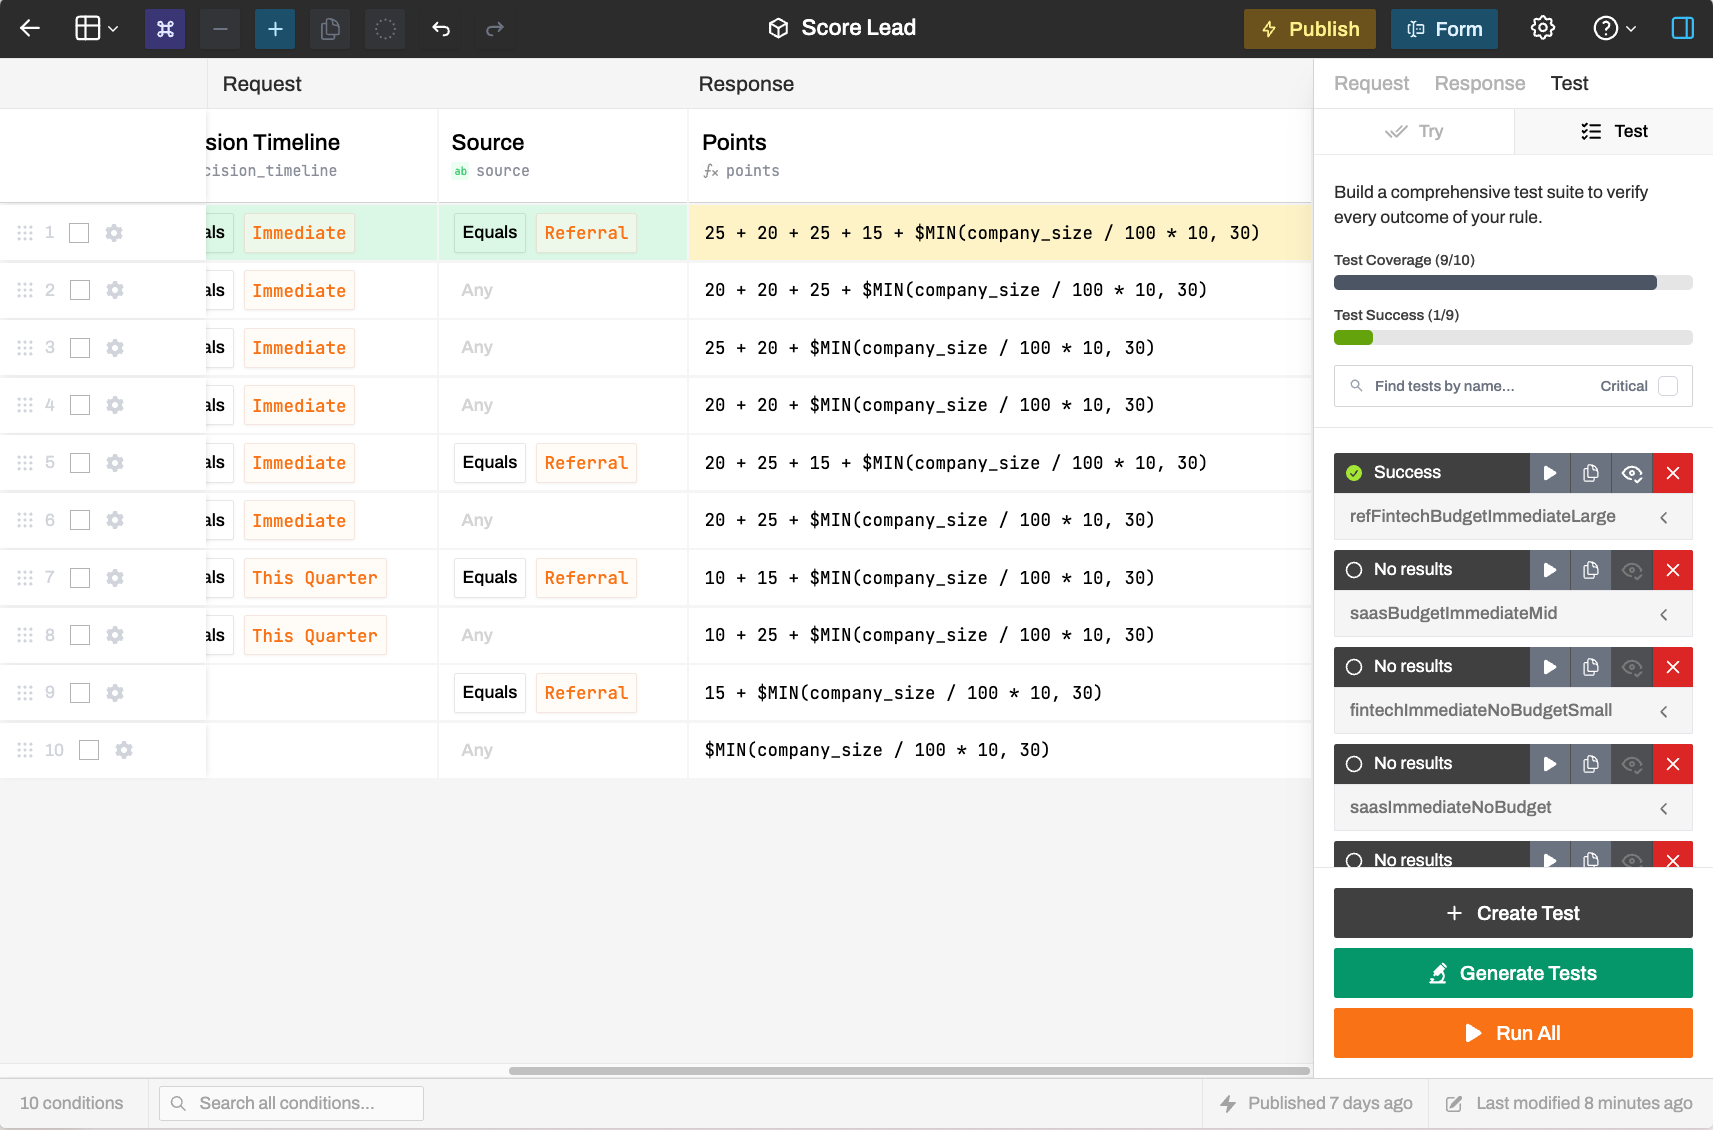Expand the saasBudgetImmediateMid test details chevron
This screenshot has height=1130, width=1713.
click(x=1664, y=613)
